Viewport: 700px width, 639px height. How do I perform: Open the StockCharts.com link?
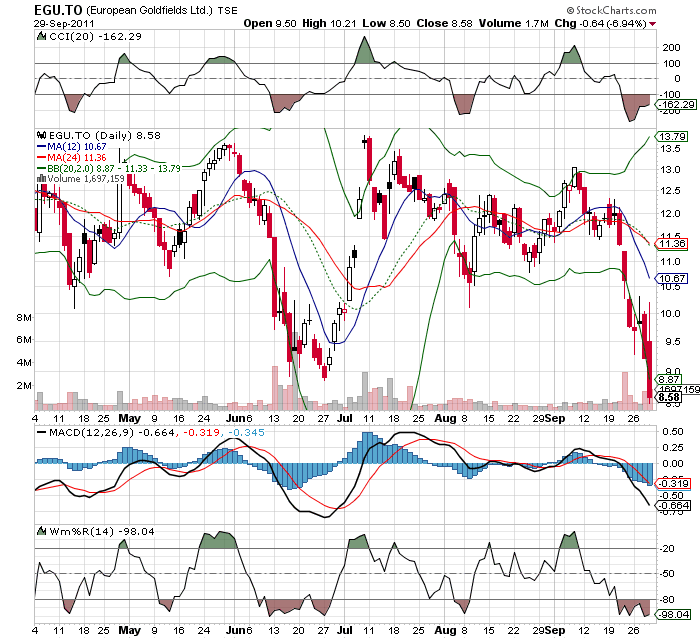(616, 10)
